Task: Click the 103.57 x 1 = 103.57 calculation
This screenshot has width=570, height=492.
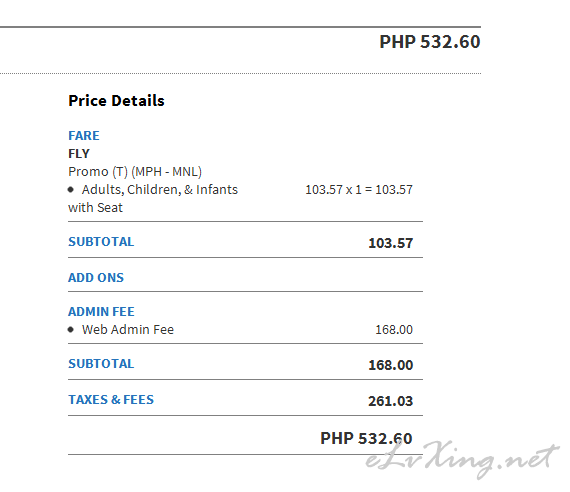Action: 359,190
